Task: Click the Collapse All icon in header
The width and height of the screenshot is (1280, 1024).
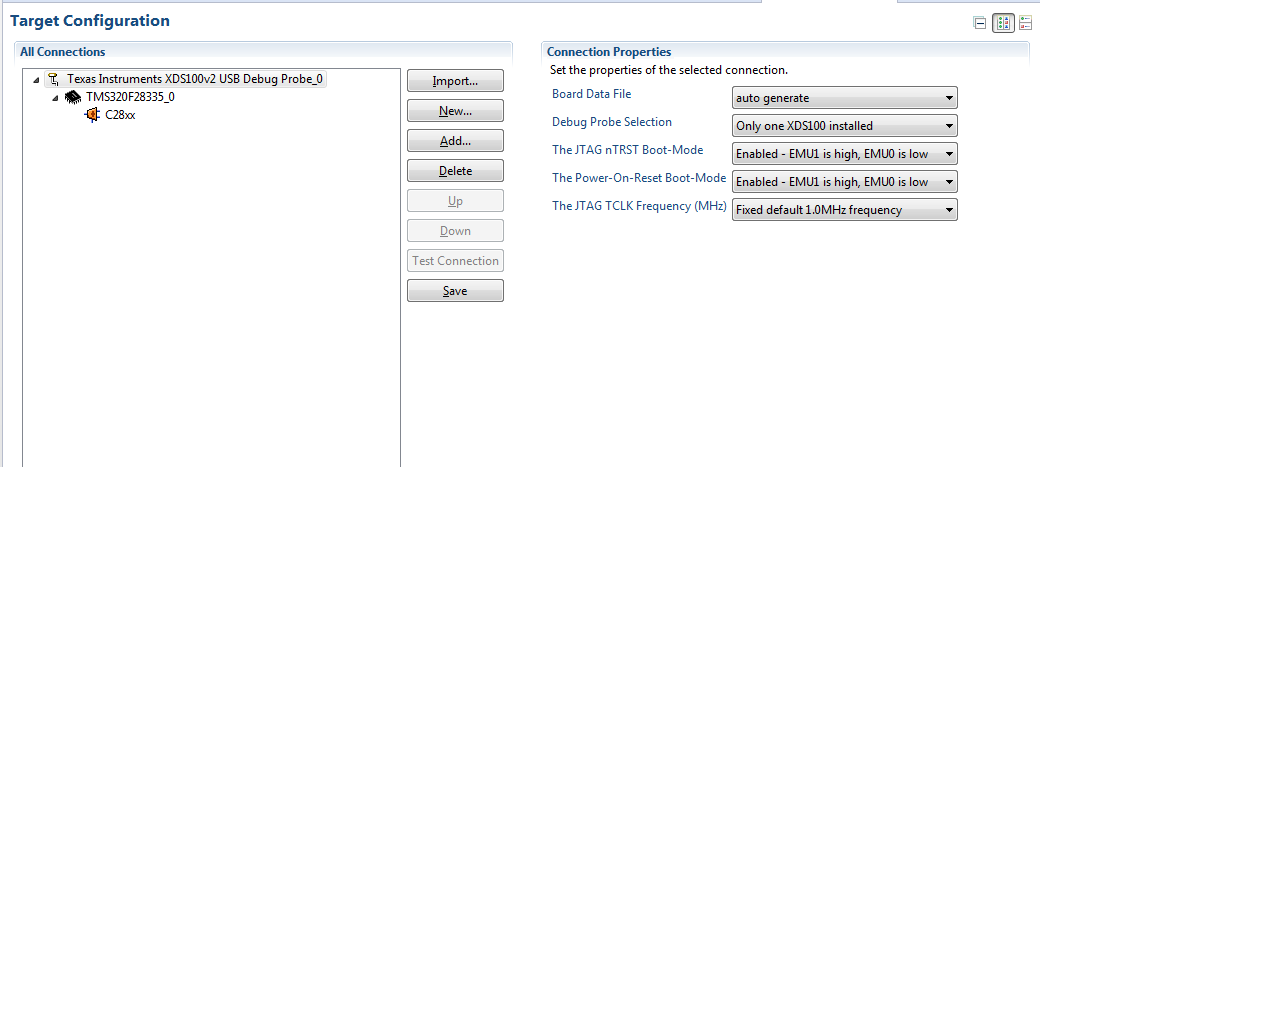Action: point(980,23)
